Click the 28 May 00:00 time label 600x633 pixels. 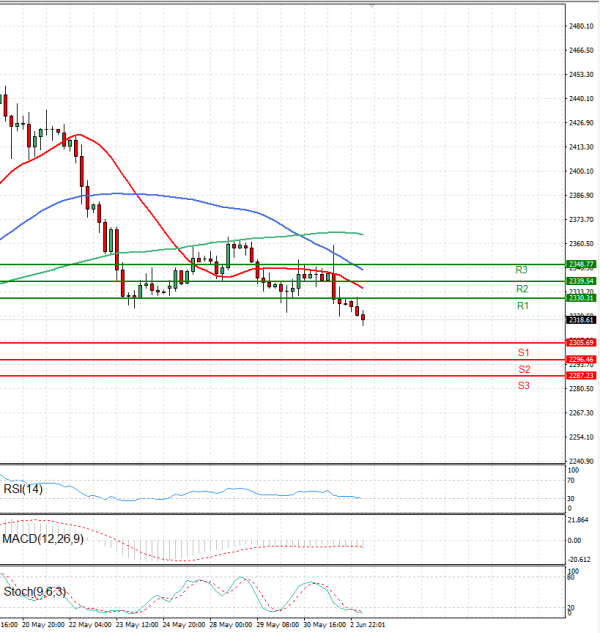231,625
